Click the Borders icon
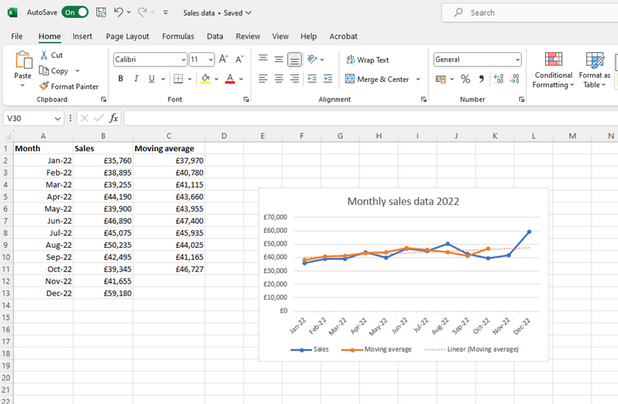The image size is (618, 404). coord(178,79)
